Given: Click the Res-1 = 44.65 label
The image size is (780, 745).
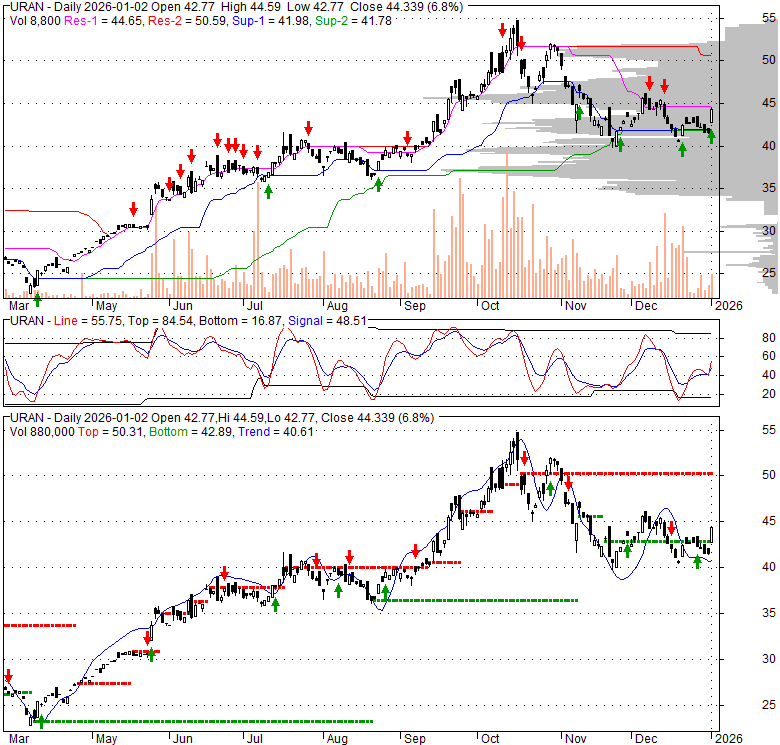Looking at the screenshot, I should pos(103,21).
